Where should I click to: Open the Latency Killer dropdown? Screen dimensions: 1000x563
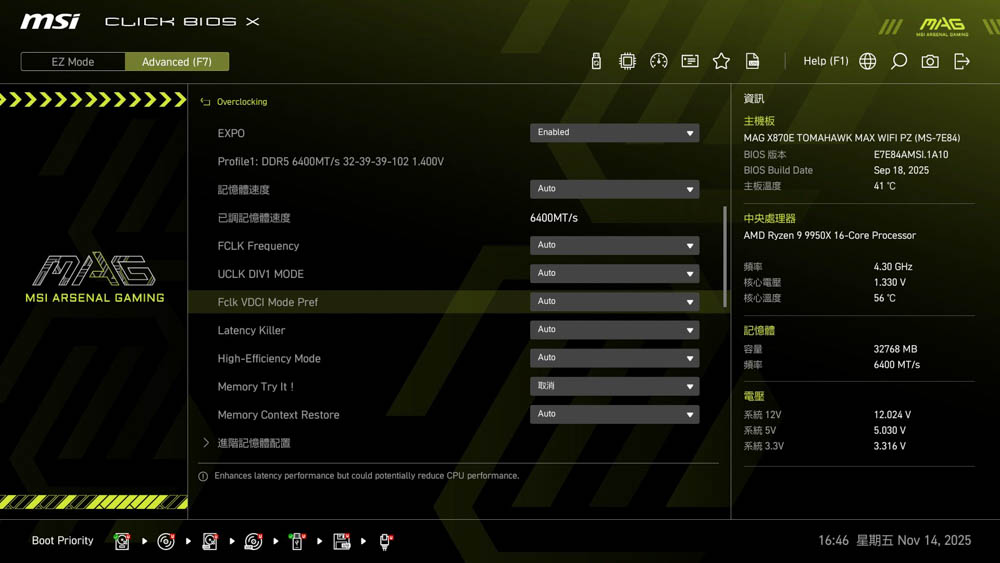coord(614,330)
